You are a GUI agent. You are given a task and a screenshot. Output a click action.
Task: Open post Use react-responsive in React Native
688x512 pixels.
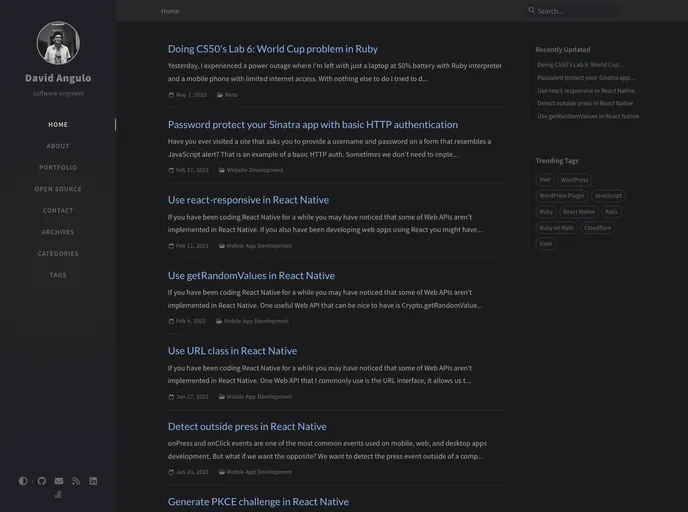[248, 200]
